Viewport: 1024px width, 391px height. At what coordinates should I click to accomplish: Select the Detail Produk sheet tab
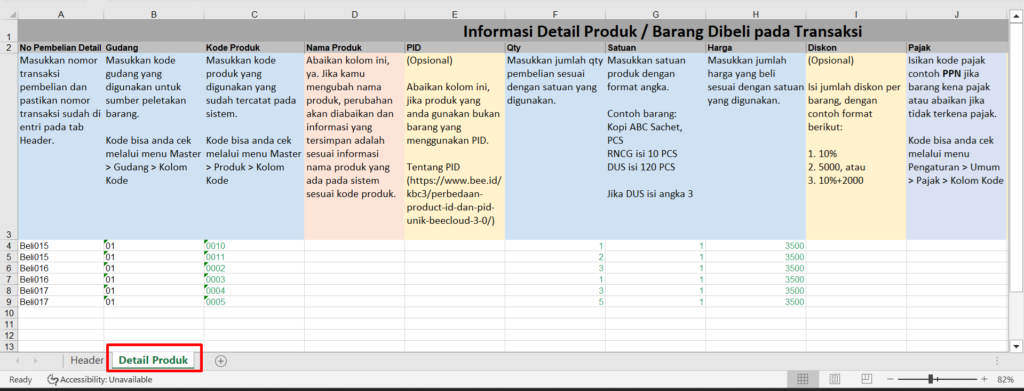pos(153,360)
